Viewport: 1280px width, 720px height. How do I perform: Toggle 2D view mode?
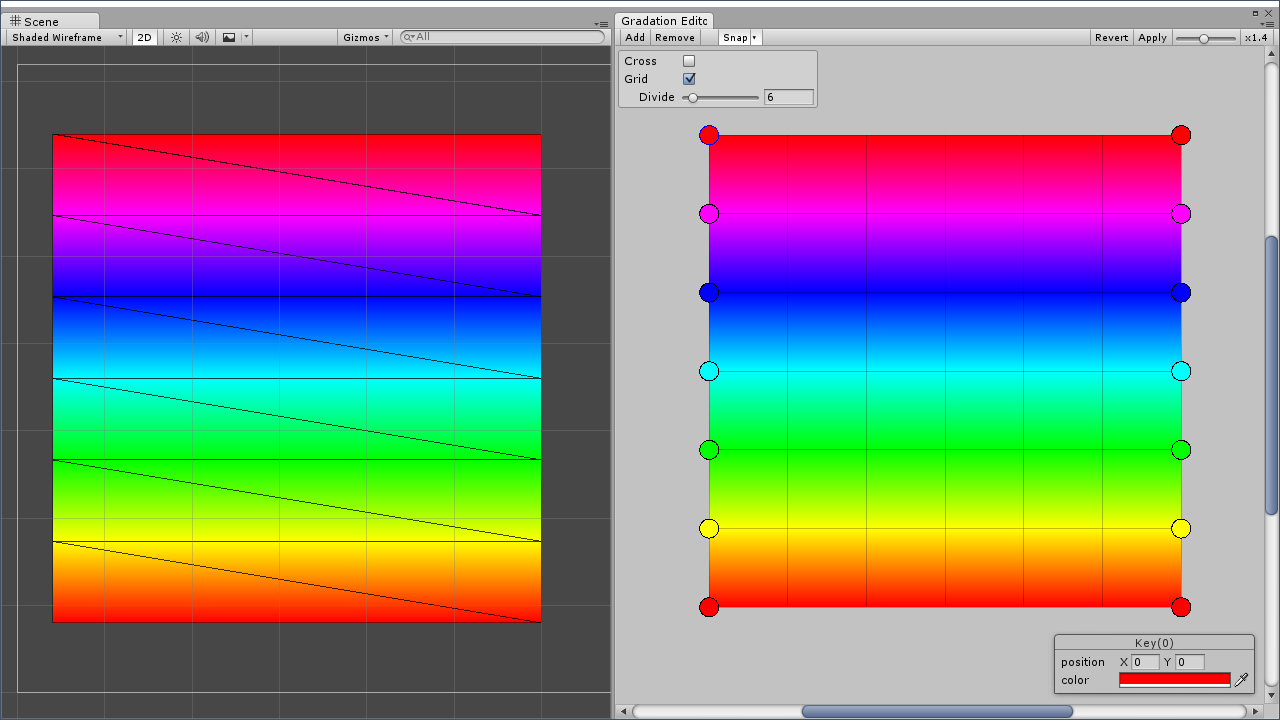145,37
